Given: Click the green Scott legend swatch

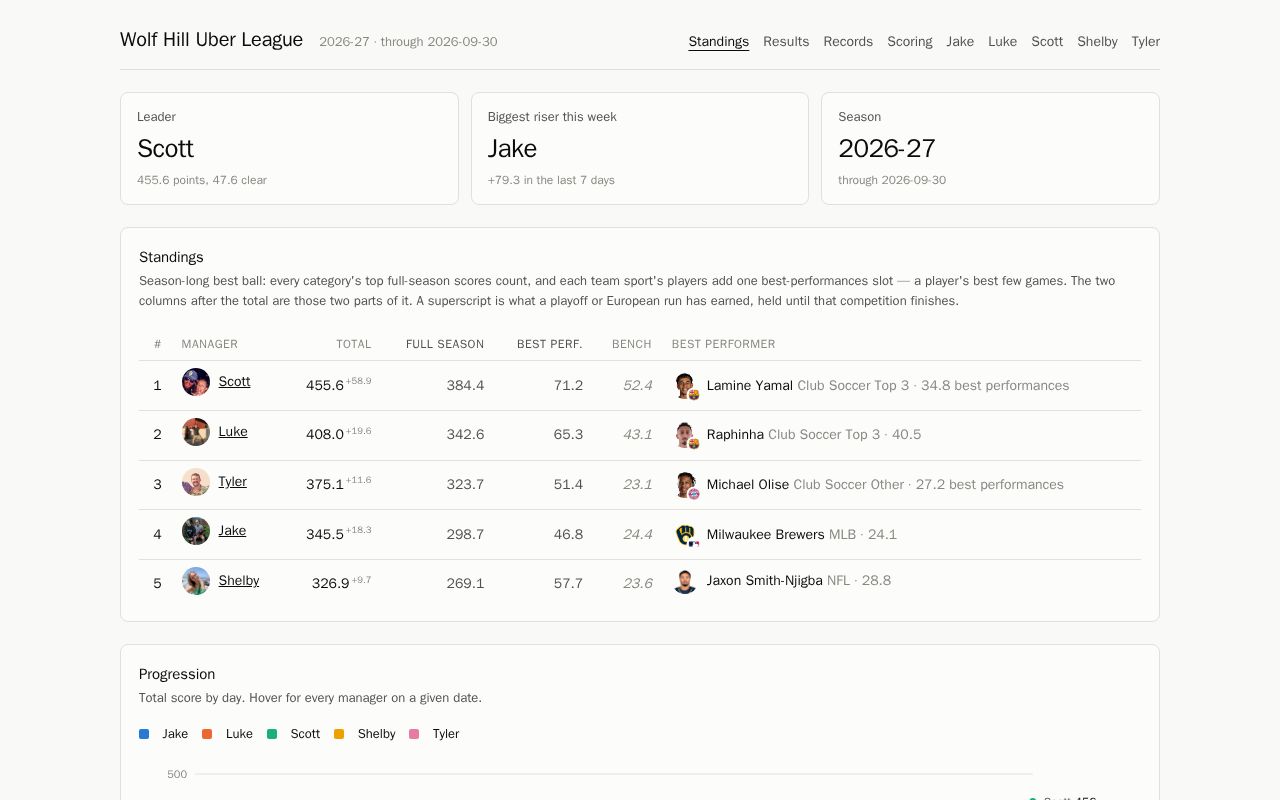Looking at the screenshot, I should pyautogui.click(x=272, y=734).
